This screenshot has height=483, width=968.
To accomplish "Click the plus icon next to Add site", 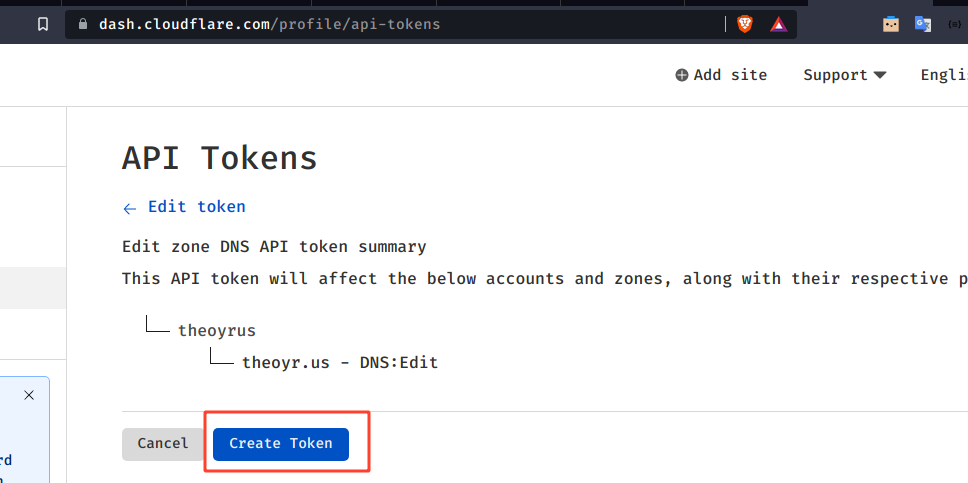I will click(x=682, y=75).
